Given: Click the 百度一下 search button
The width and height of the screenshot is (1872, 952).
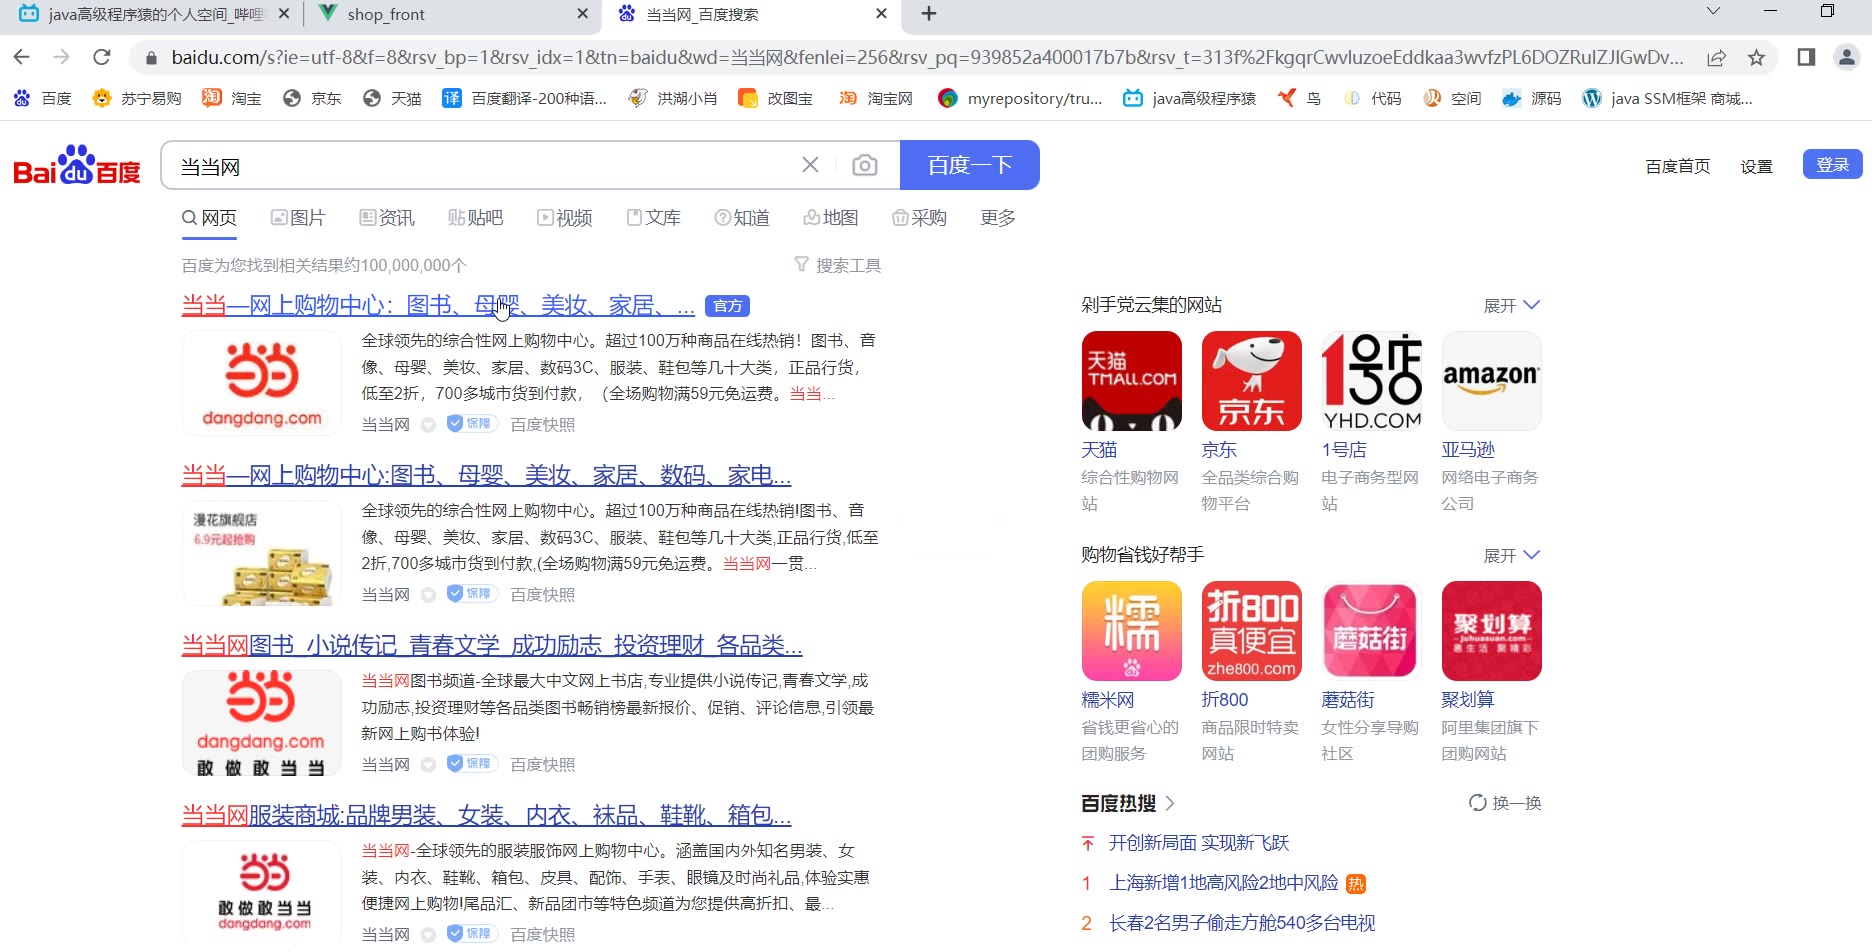Looking at the screenshot, I should 970,165.
